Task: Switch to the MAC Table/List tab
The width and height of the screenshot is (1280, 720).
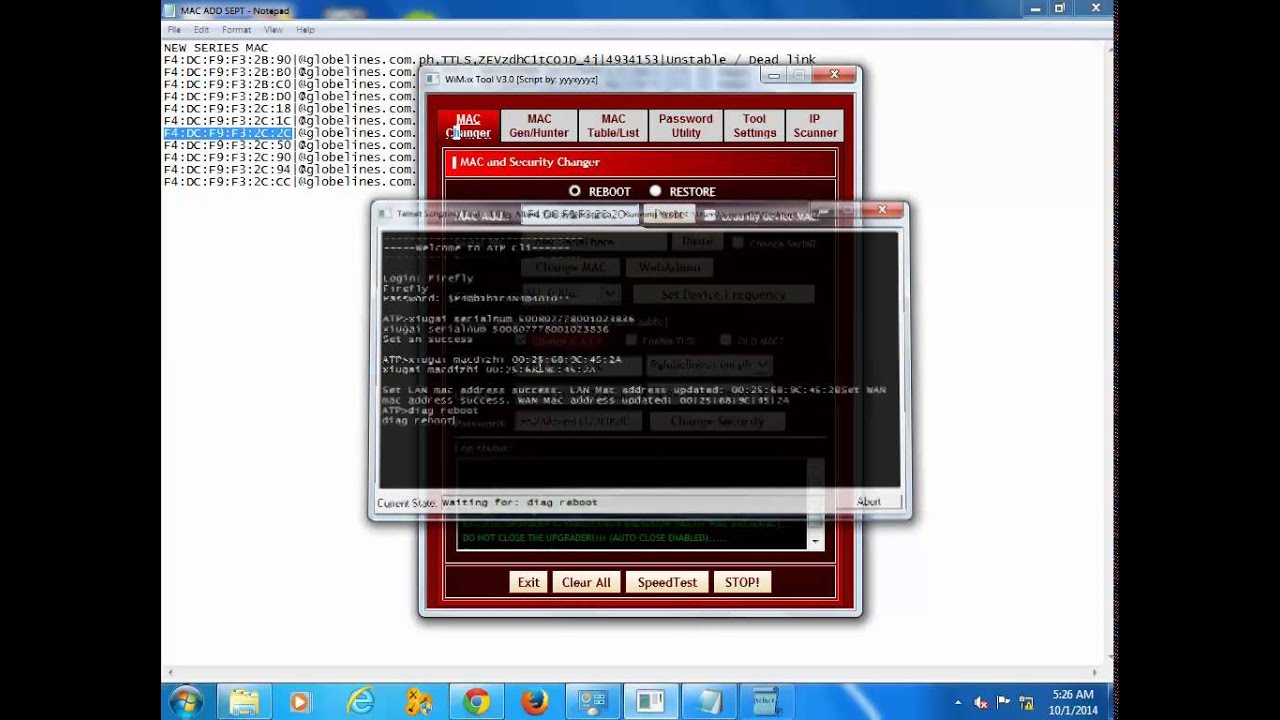Action: [x=613, y=126]
